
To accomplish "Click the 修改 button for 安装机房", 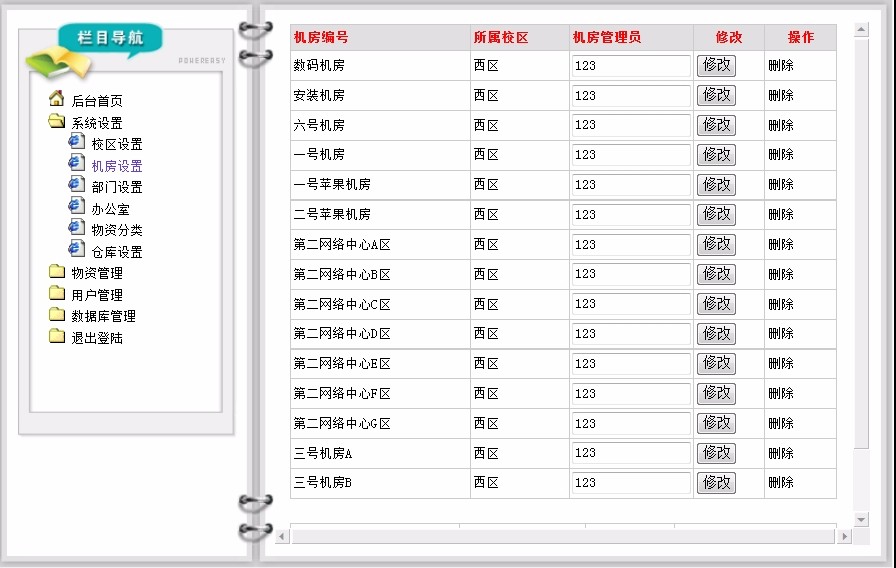I will tap(716, 95).
